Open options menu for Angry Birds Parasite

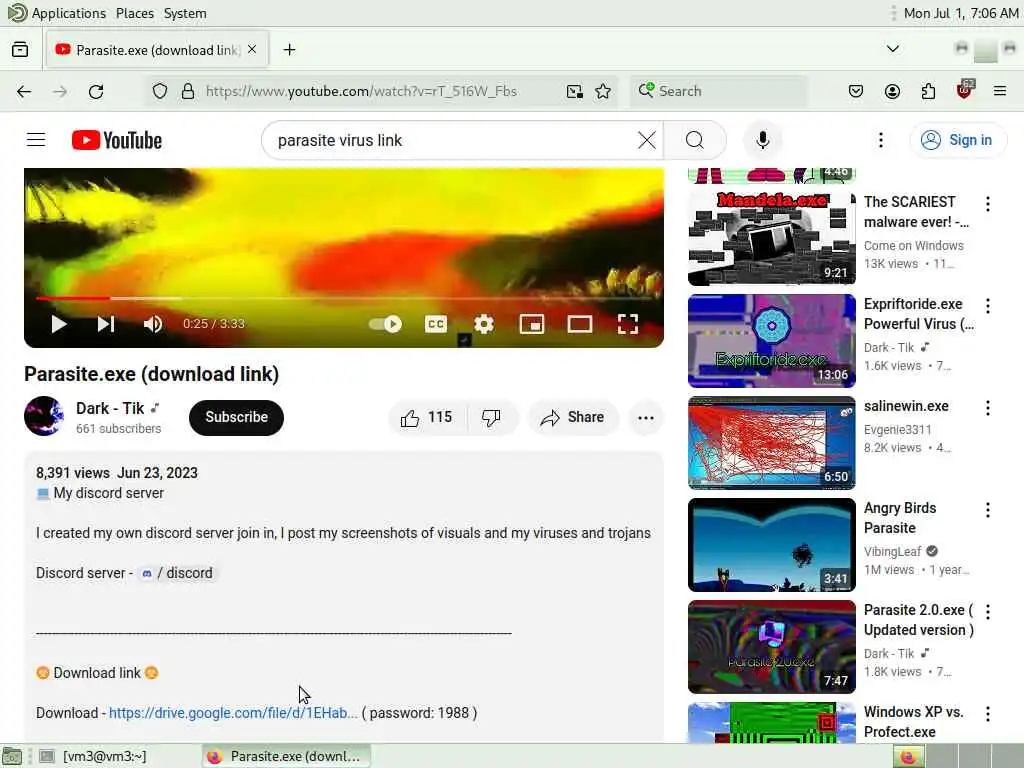click(987, 509)
